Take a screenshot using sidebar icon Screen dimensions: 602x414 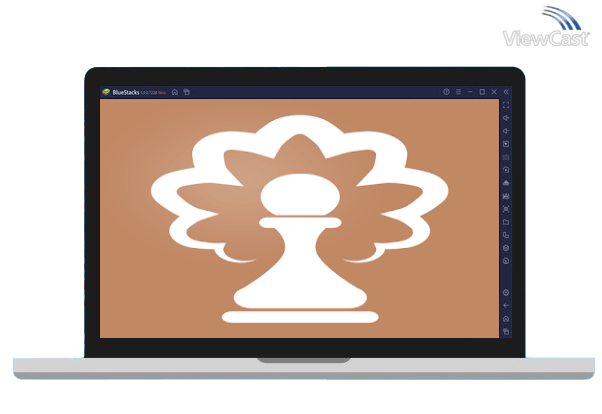(506, 209)
